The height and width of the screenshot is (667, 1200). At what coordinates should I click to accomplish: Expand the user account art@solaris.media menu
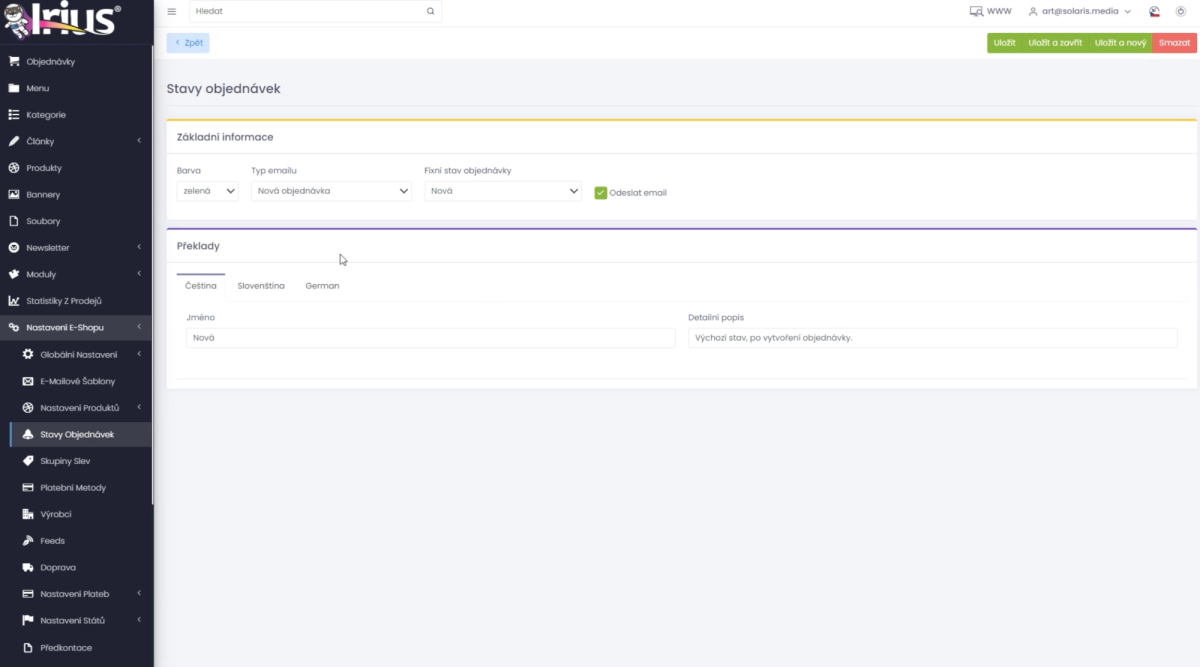coord(1080,12)
